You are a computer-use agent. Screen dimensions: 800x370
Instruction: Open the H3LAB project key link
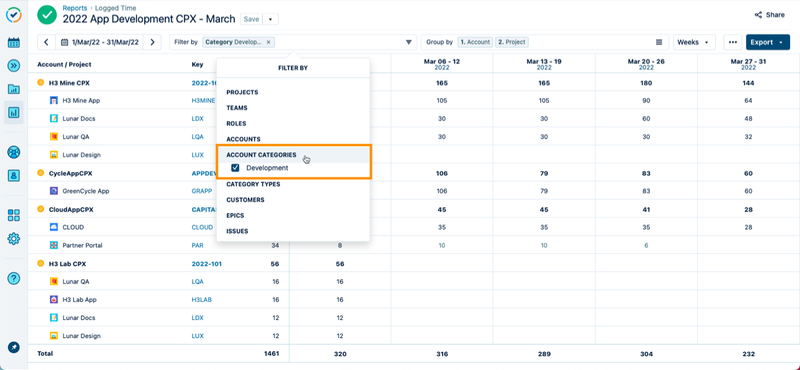pos(202,300)
